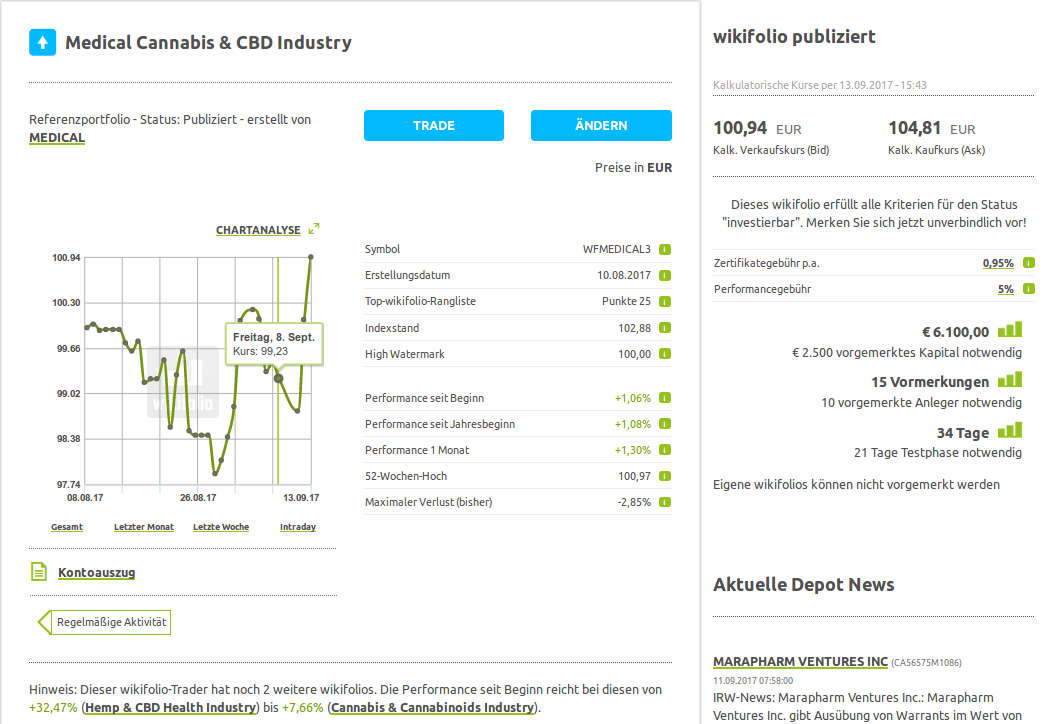This screenshot has height=724, width=1064.
Task: Show Letzte Woche chart range
Action: pyautogui.click(x=221, y=527)
